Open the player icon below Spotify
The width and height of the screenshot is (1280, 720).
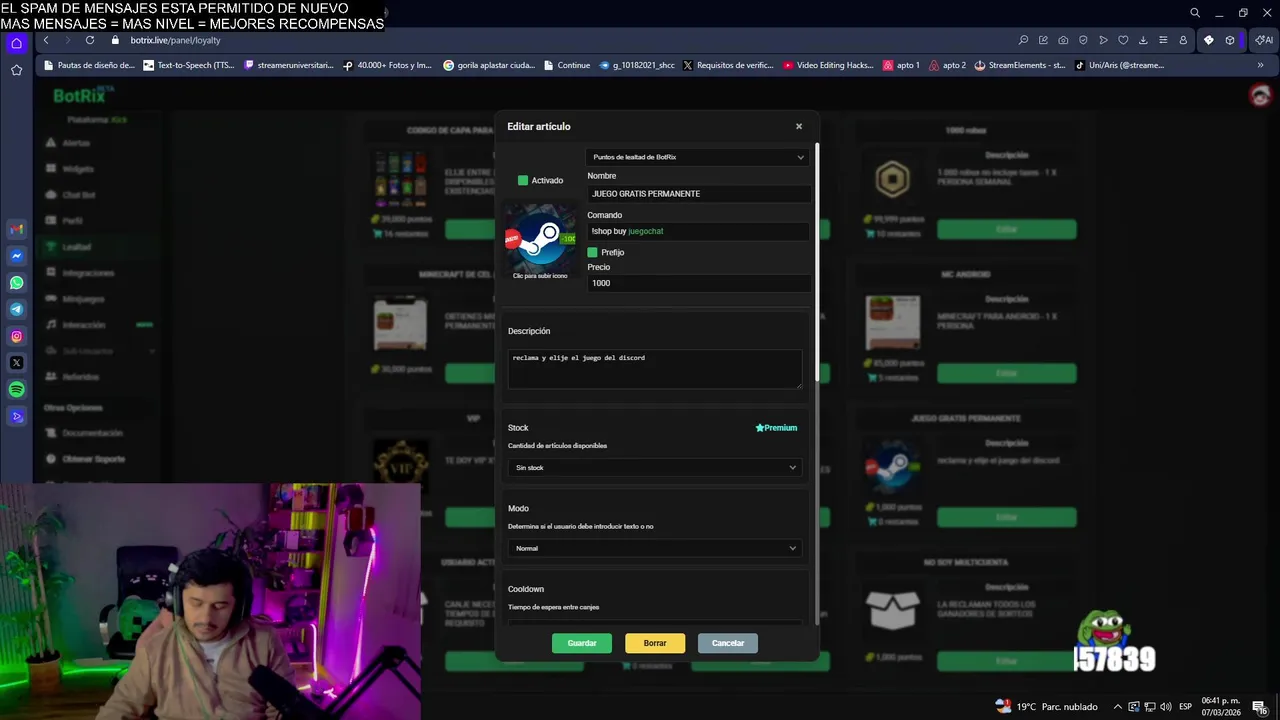(16, 416)
